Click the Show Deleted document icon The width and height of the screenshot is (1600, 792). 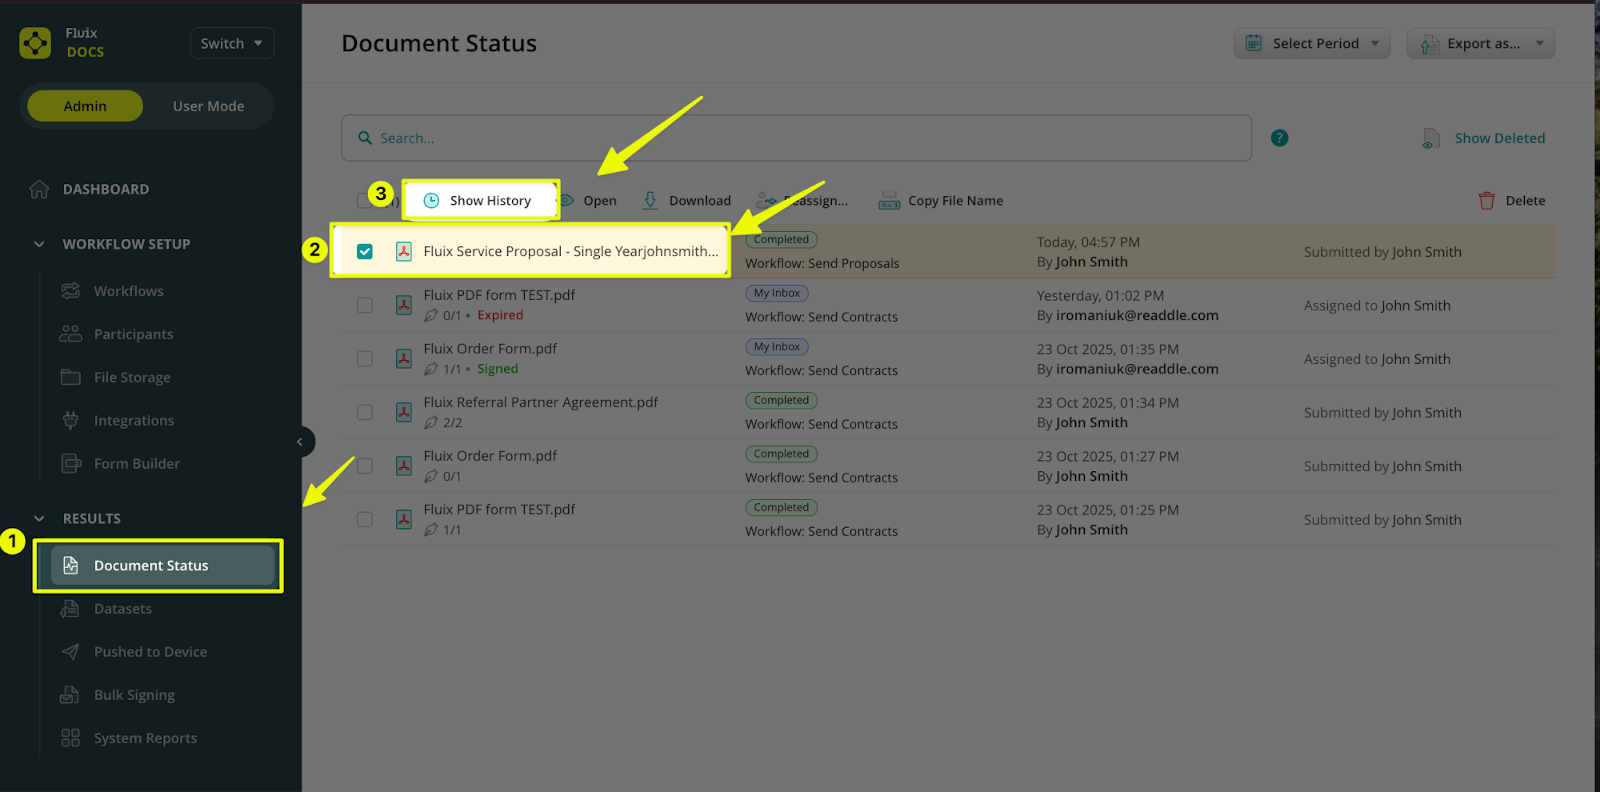coord(1431,138)
